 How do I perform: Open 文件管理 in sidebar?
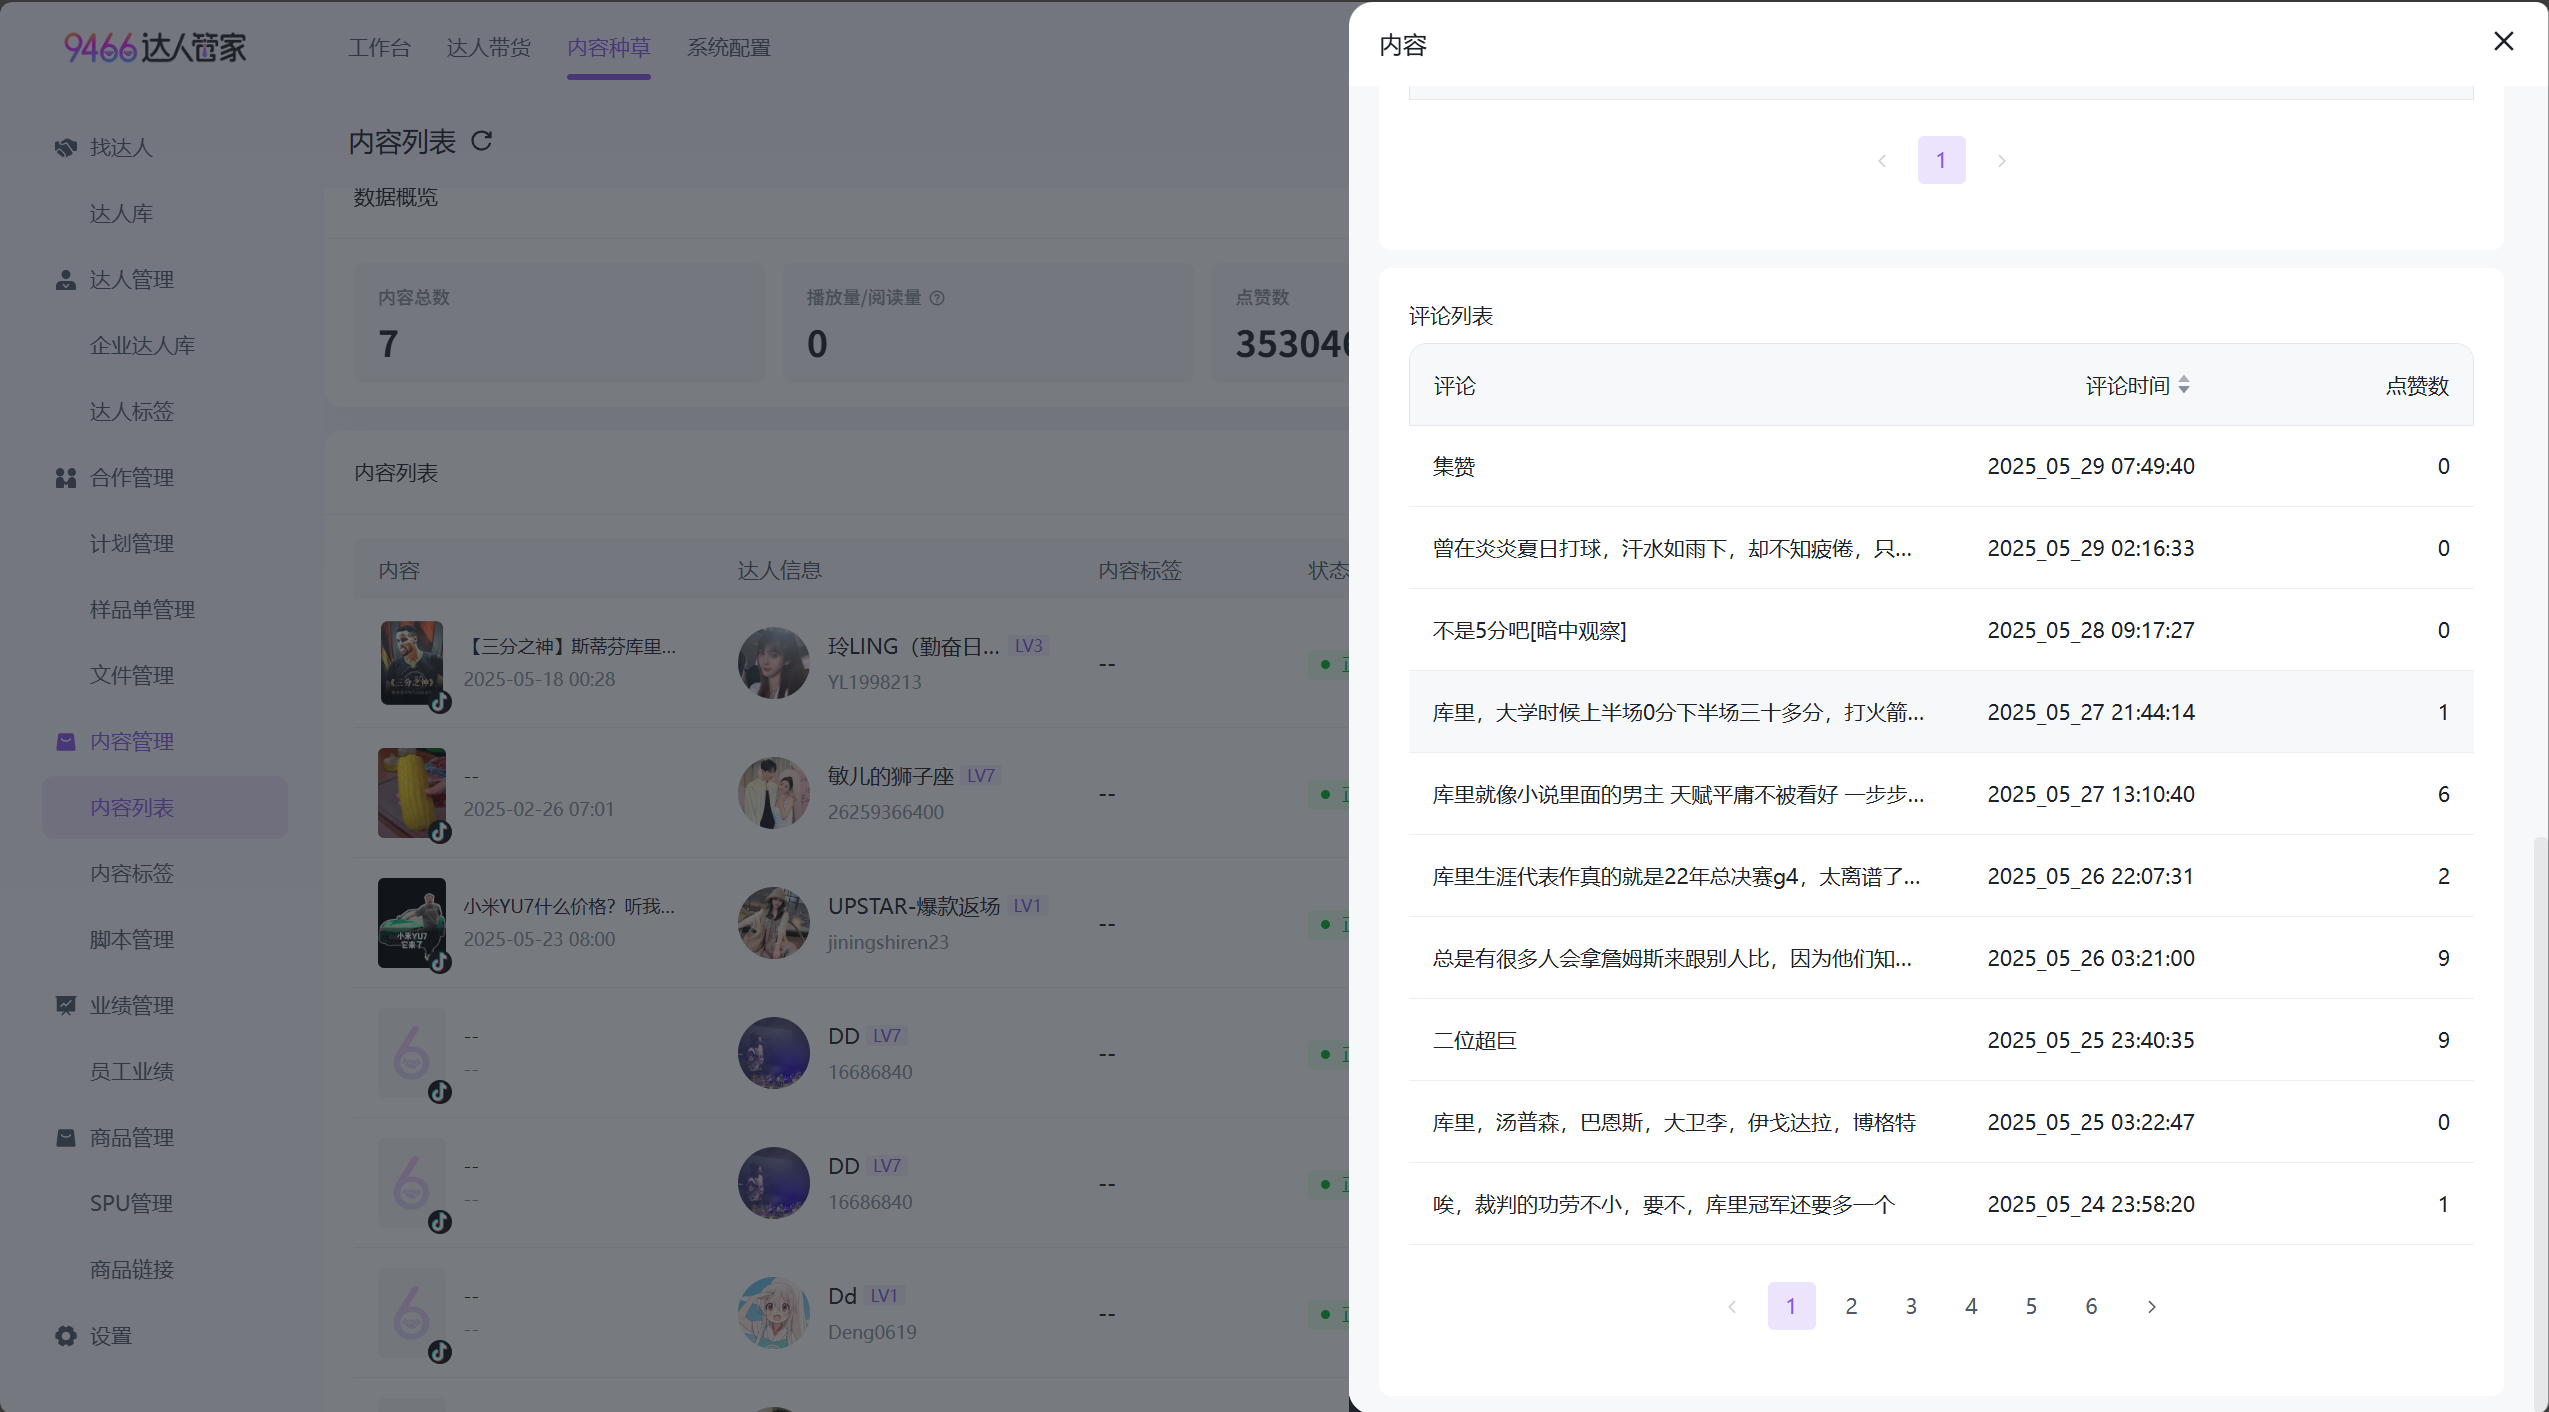[132, 676]
